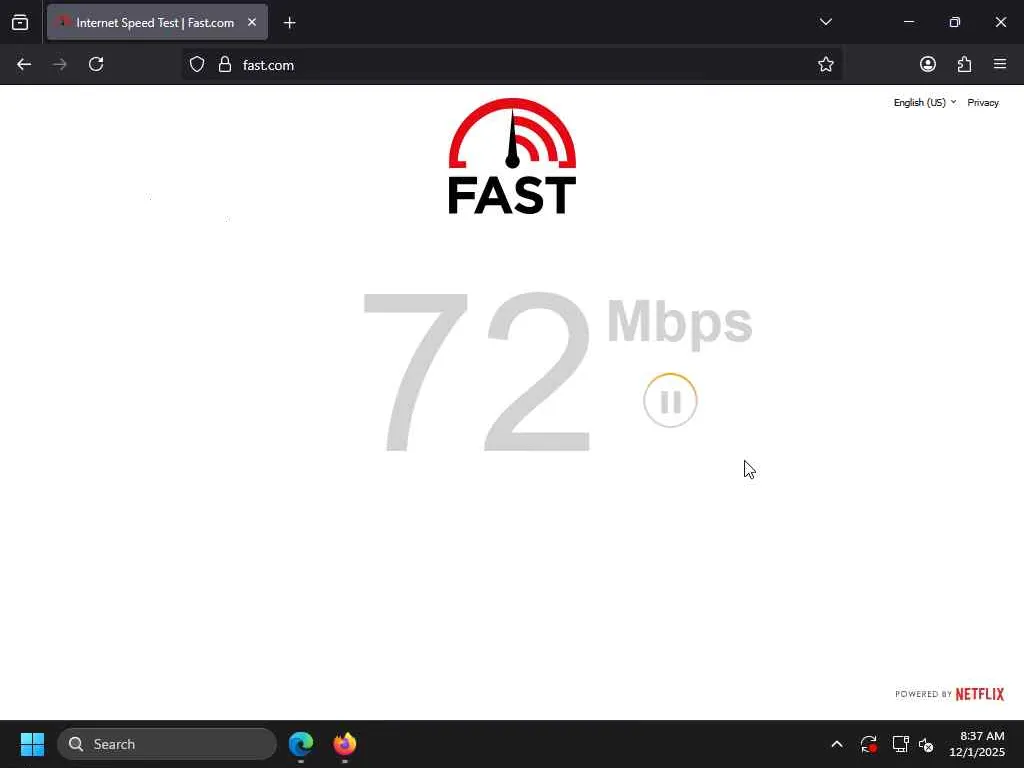1024x768 pixels.
Task: Open Microsoft Edge from the taskbar
Action: (301, 744)
